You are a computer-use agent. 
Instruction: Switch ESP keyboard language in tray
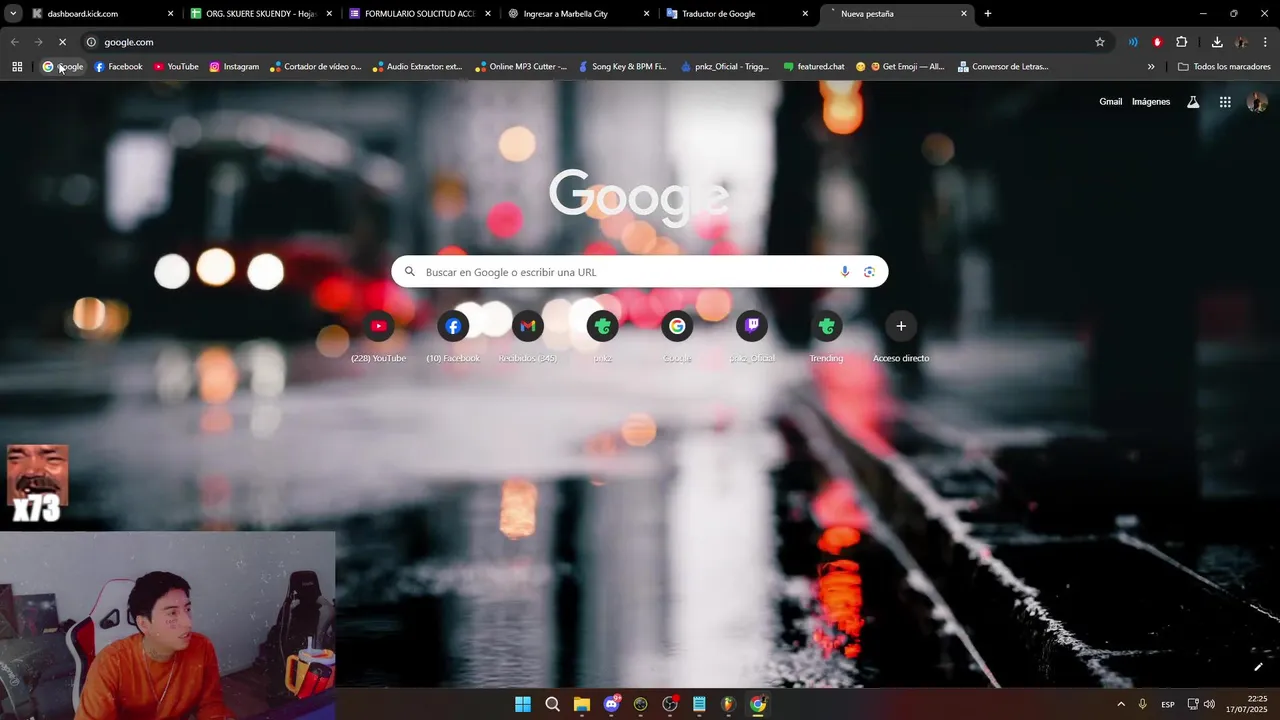(x=1168, y=705)
